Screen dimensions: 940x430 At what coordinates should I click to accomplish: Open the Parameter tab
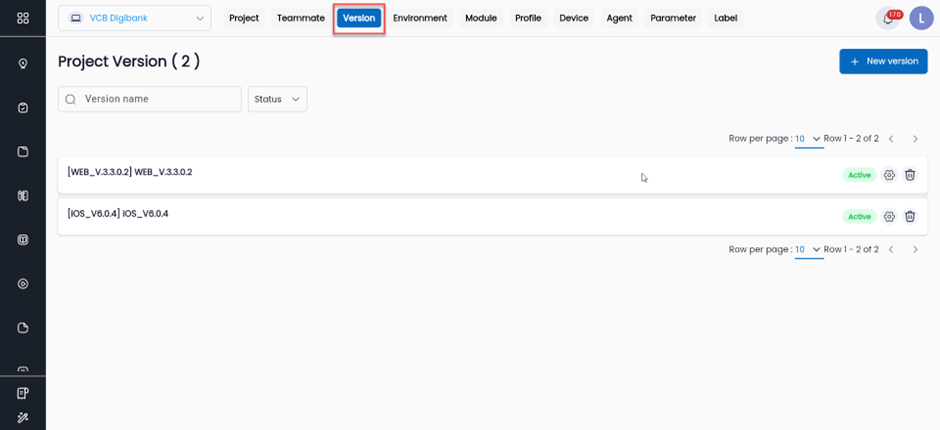[x=672, y=18]
